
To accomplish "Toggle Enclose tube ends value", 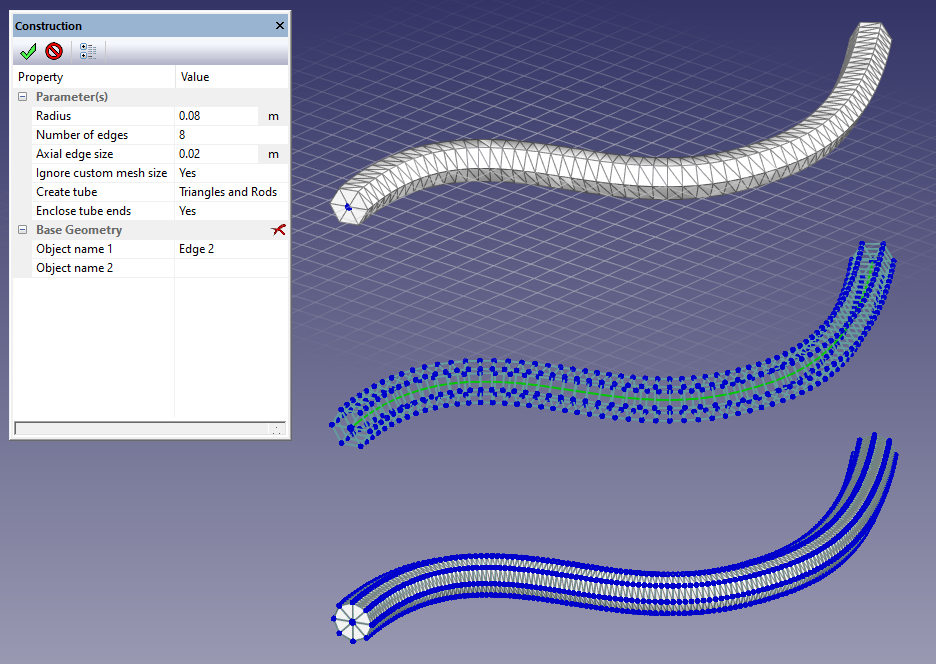I will pyautogui.click(x=230, y=211).
